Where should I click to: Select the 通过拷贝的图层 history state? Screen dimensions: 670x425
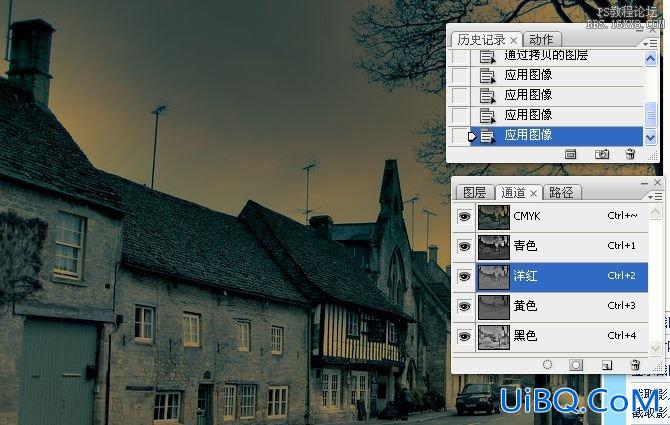[557, 56]
